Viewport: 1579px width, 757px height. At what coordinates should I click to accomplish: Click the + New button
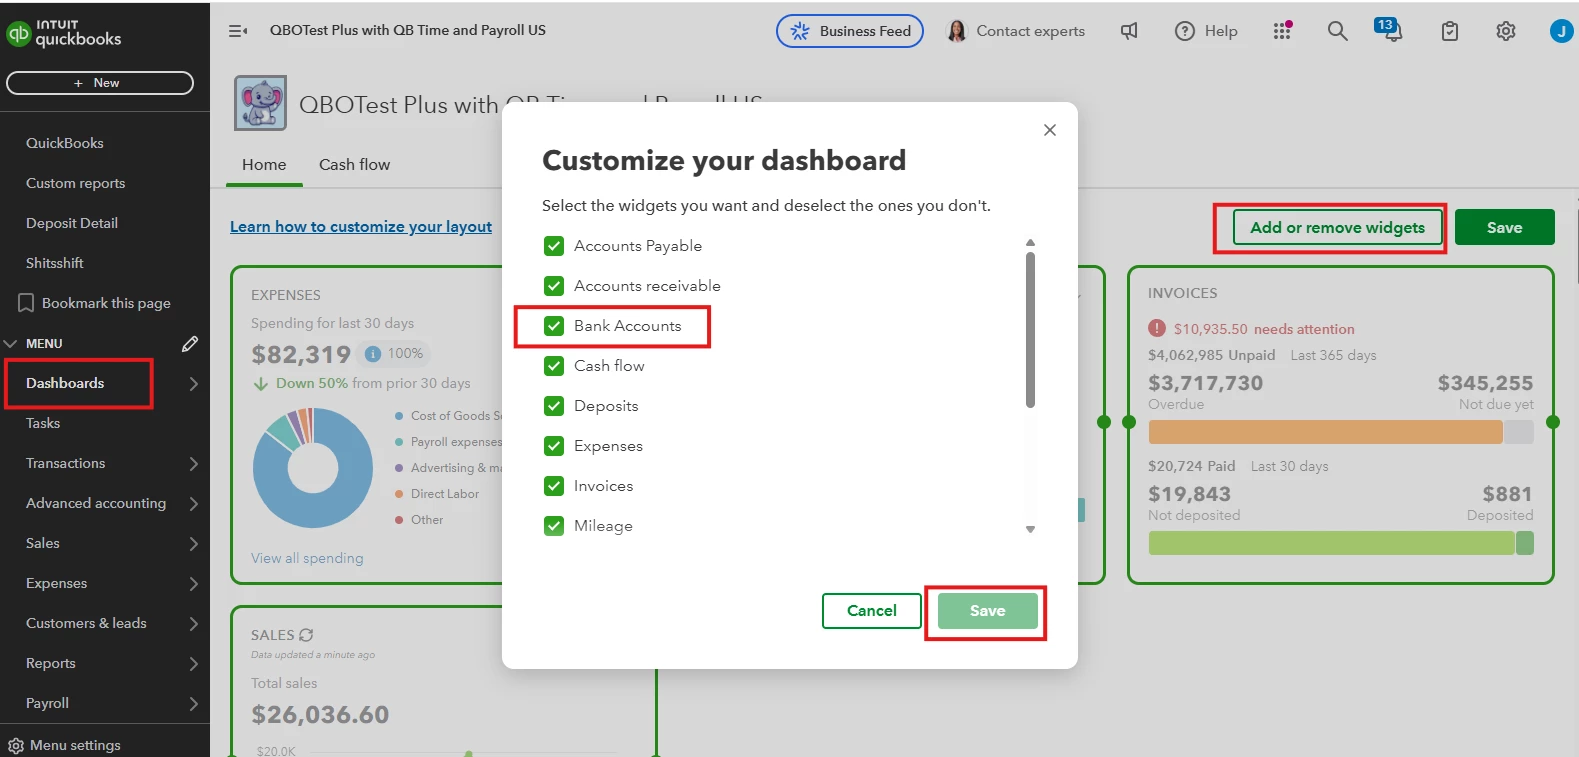[x=100, y=83]
